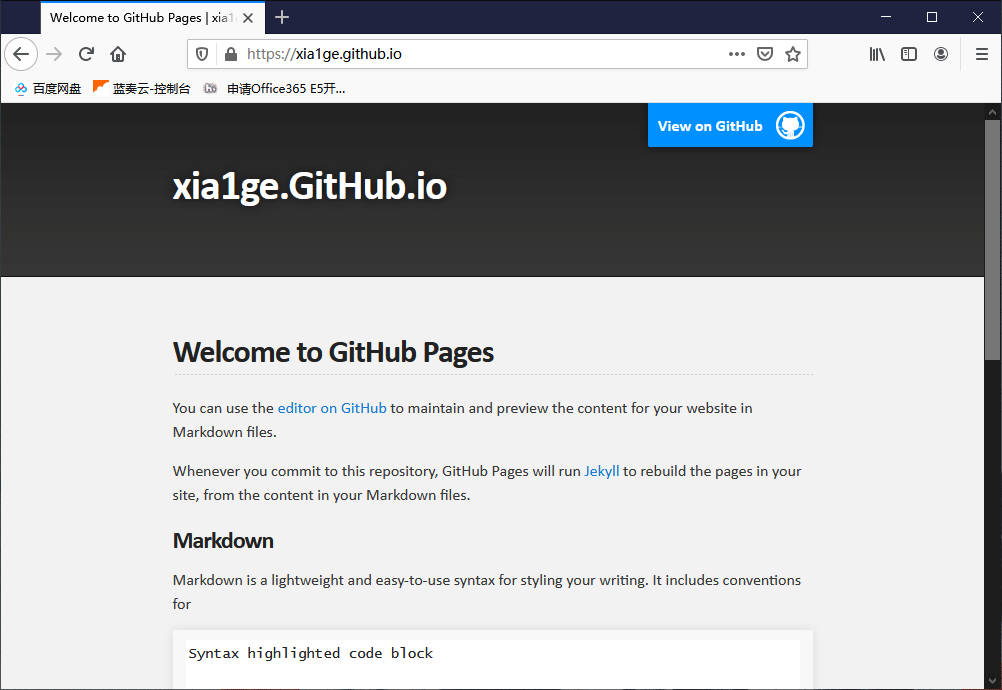Open 蓝奏云-控制台 bookmark
Viewport: 1002px width, 690px height.
click(x=142, y=89)
